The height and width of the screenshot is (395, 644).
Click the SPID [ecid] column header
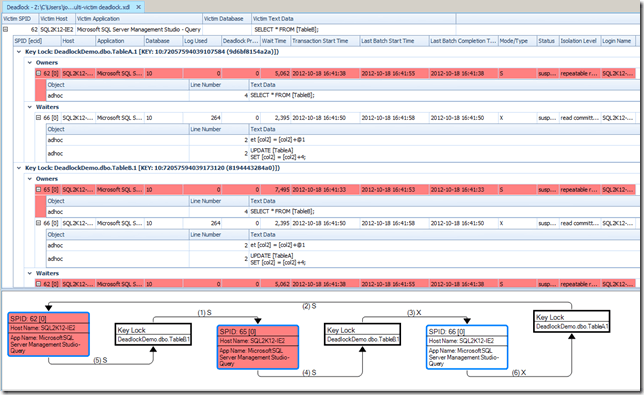coord(37,41)
